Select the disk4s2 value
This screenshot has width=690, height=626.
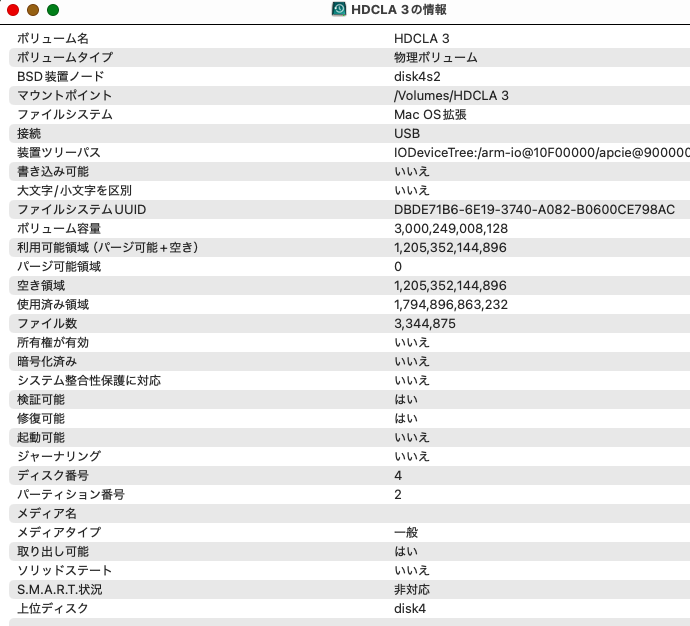pyautogui.click(x=417, y=77)
